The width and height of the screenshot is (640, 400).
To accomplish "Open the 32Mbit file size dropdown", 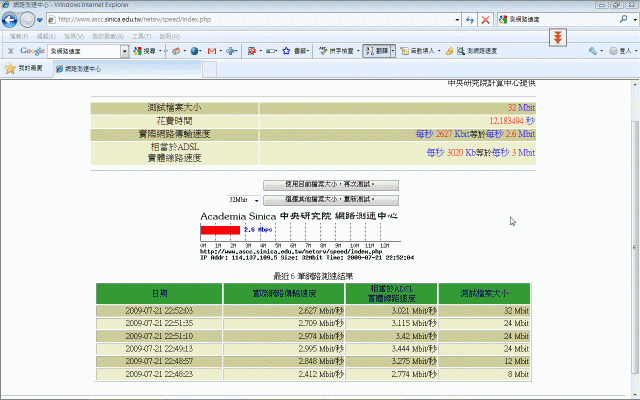I will coord(244,200).
